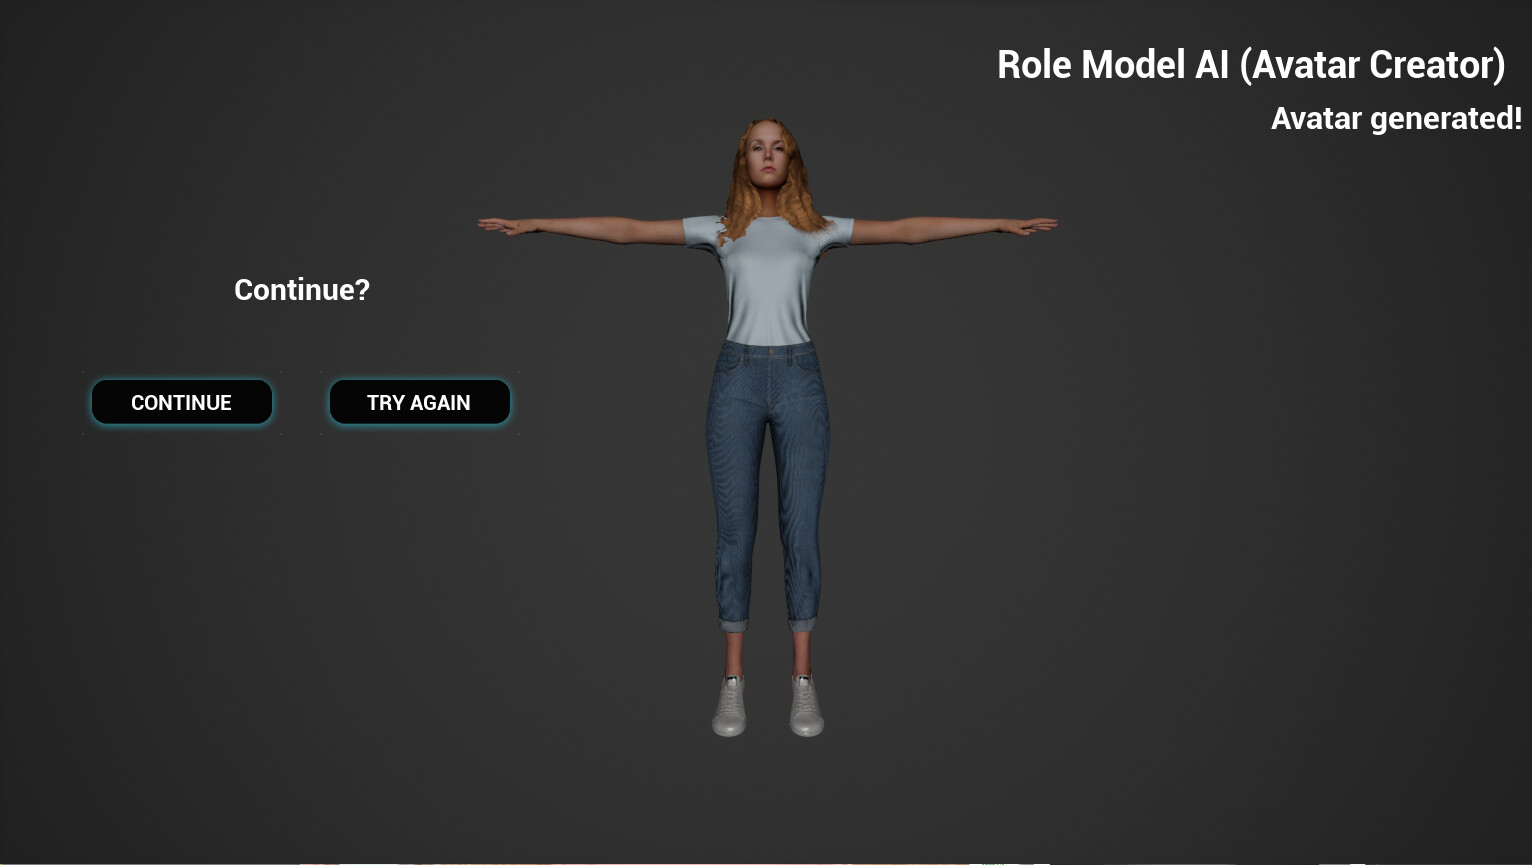Click TRY AGAIN to regenerate the avatar

419,402
